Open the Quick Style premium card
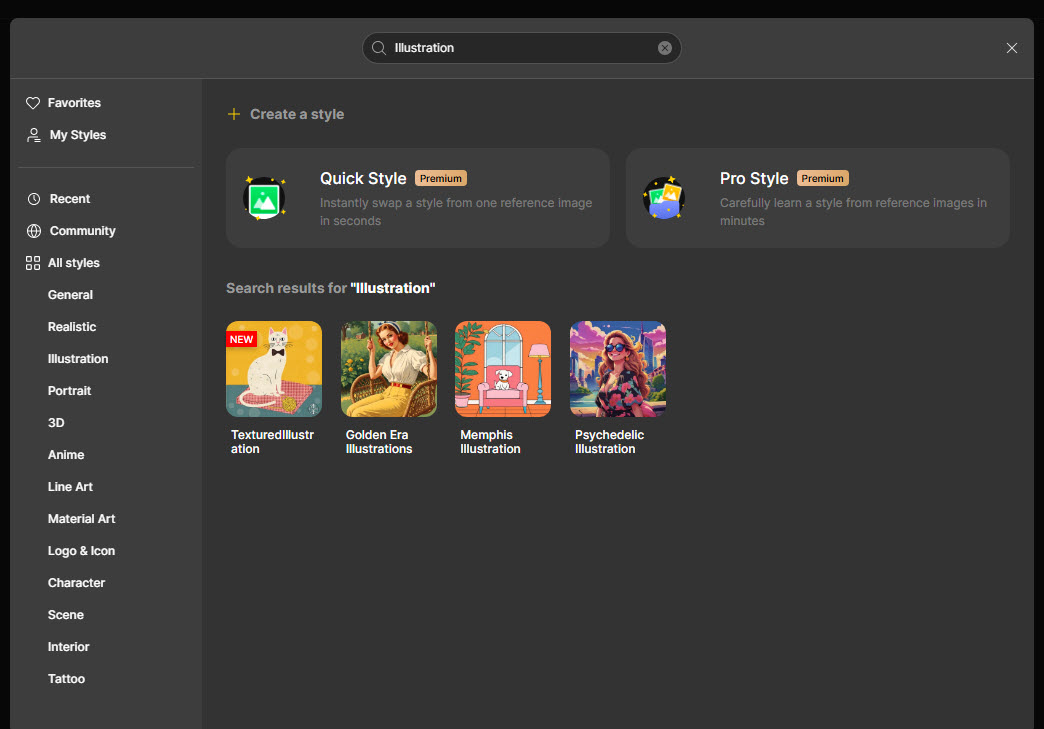 tap(417, 198)
